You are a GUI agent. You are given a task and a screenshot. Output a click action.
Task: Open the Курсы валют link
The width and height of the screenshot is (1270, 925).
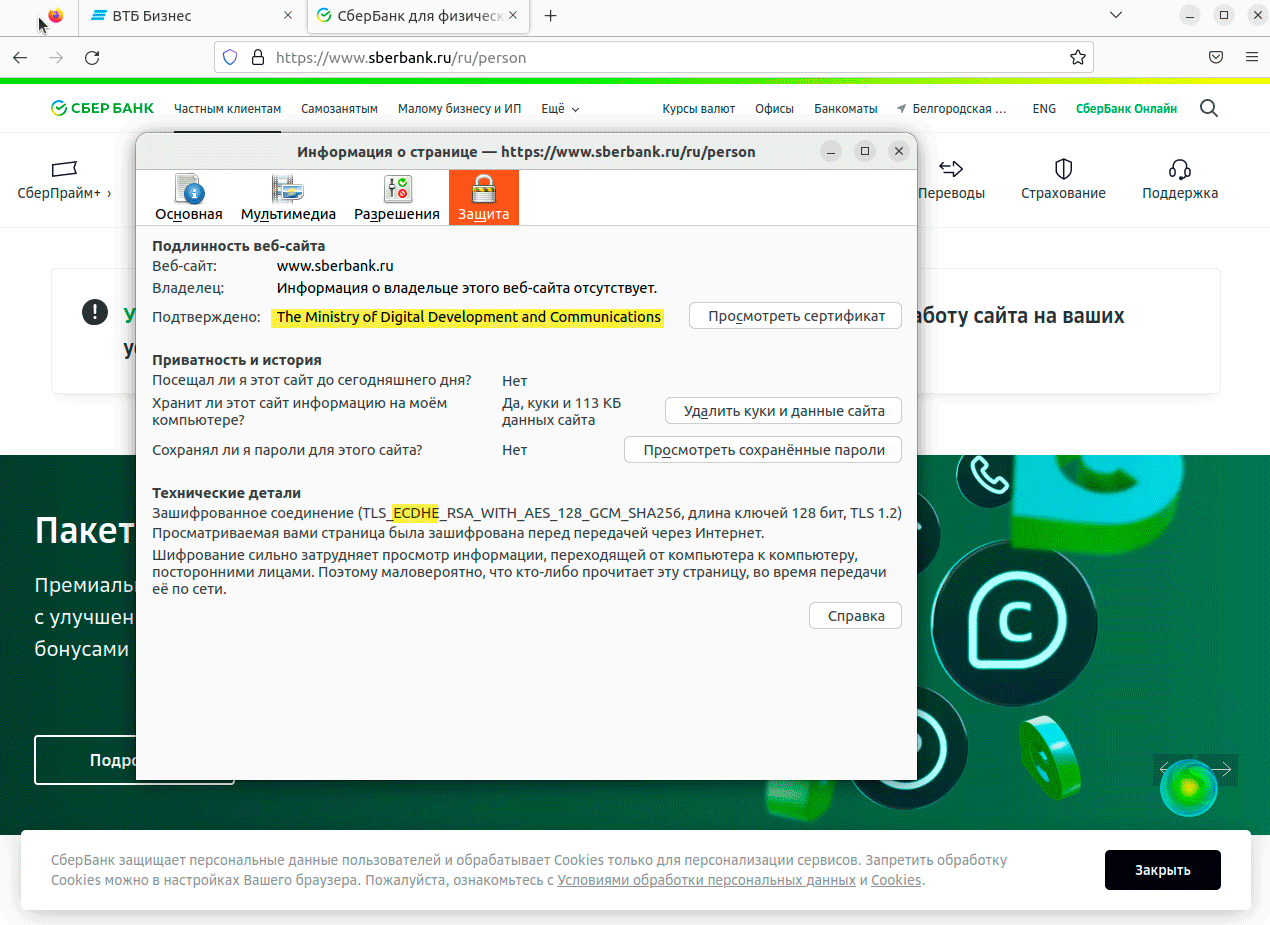[x=698, y=109]
